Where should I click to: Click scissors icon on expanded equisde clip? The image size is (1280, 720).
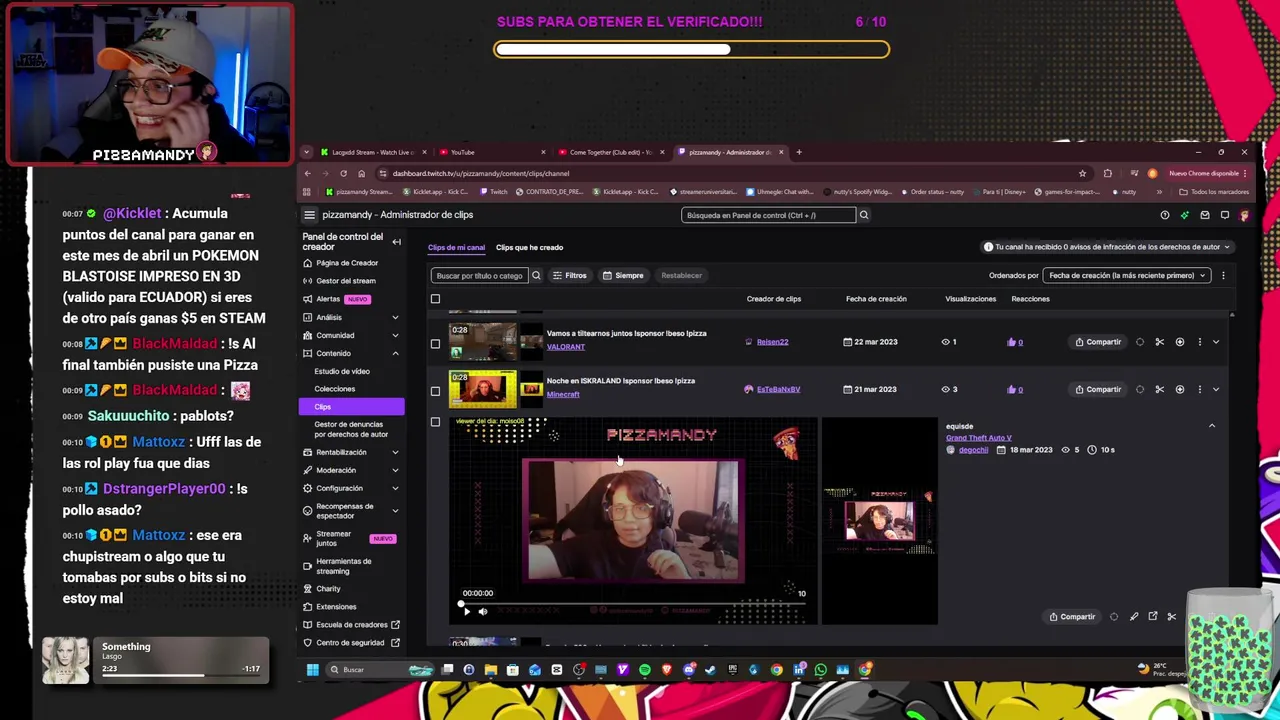(1171, 617)
